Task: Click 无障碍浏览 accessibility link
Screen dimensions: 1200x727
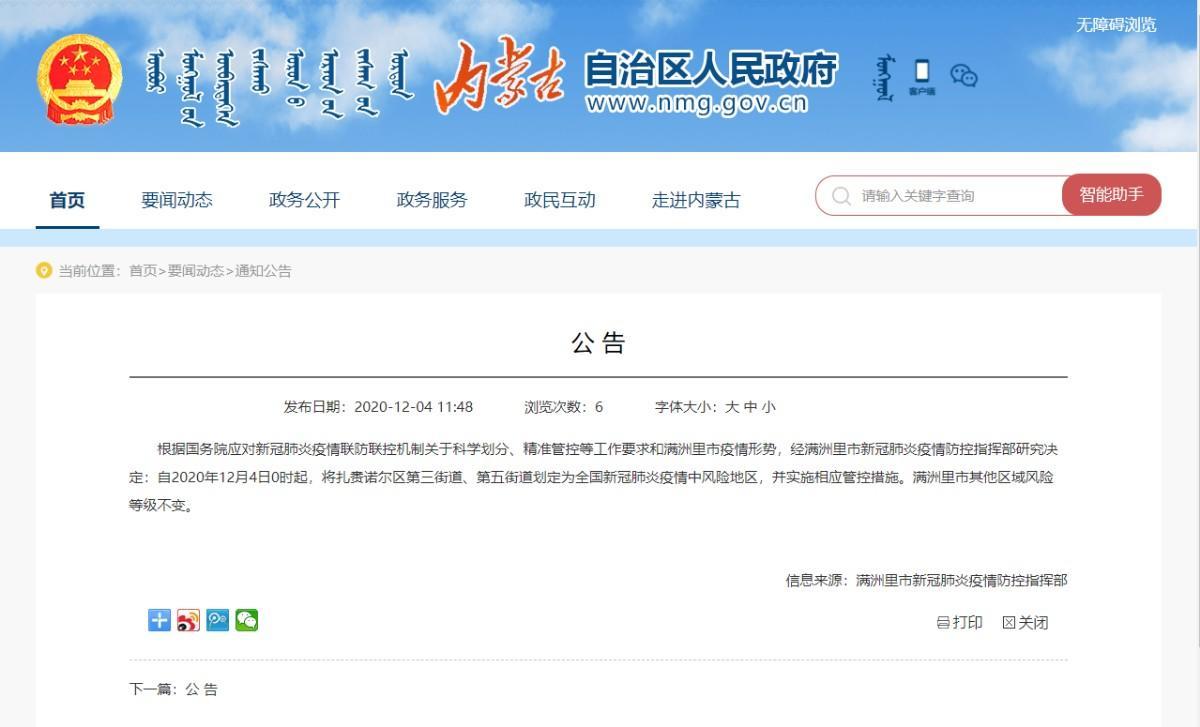Action: (x=1116, y=25)
